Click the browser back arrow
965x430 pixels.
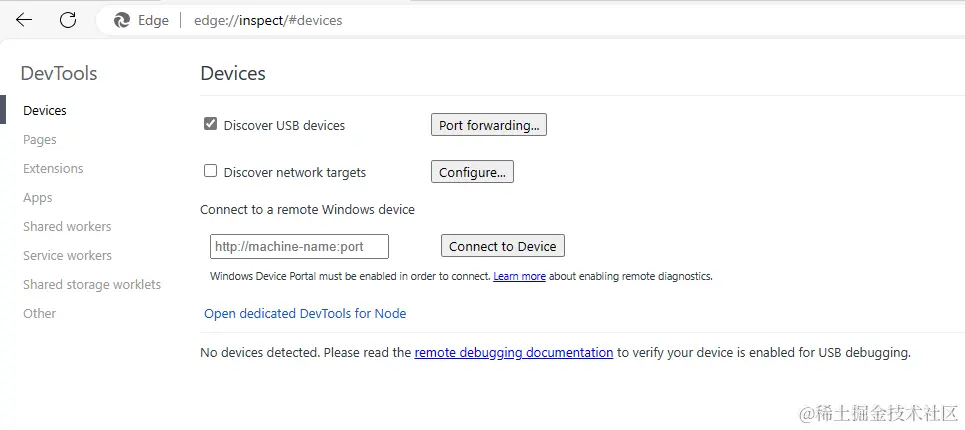pos(24,20)
